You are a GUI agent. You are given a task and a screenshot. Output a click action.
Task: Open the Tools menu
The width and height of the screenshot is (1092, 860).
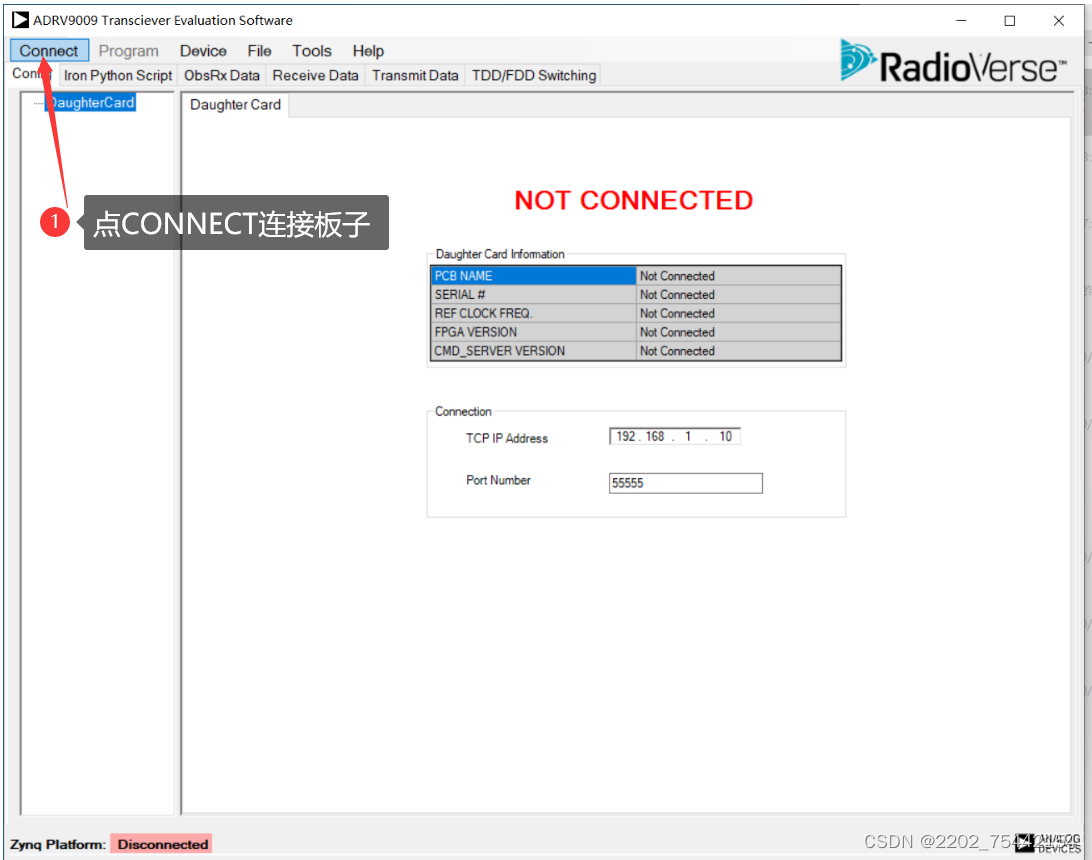[x=311, y=51]
